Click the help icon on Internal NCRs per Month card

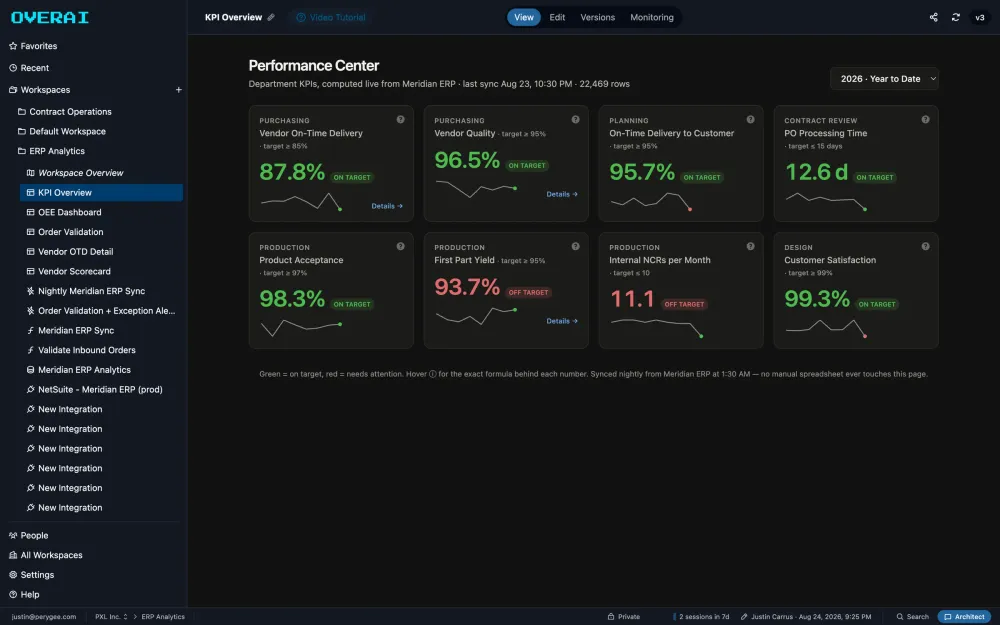(750, 246)
